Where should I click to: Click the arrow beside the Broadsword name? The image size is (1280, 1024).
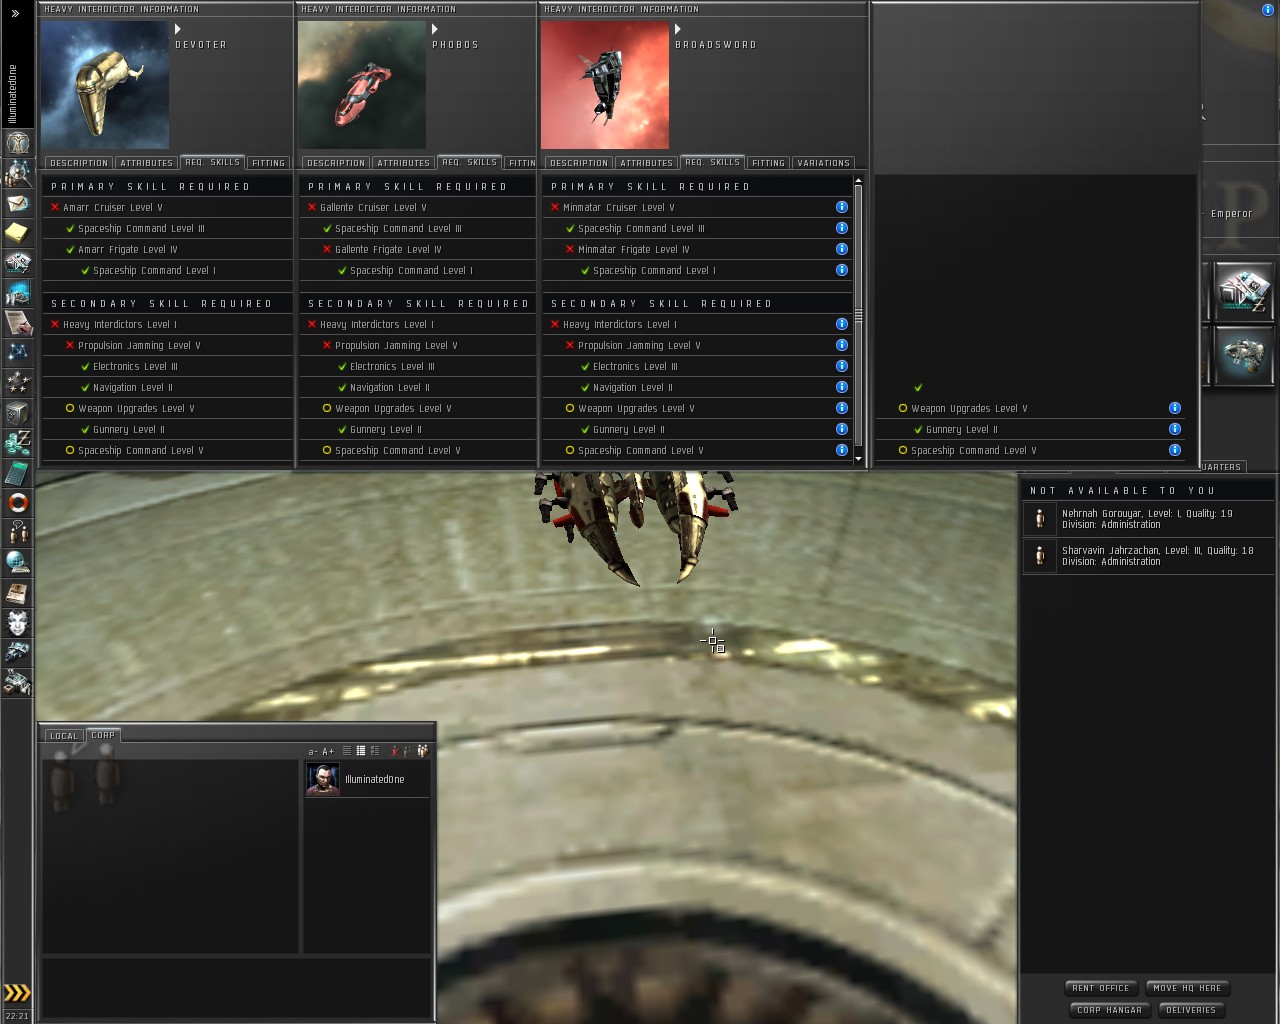678,29
